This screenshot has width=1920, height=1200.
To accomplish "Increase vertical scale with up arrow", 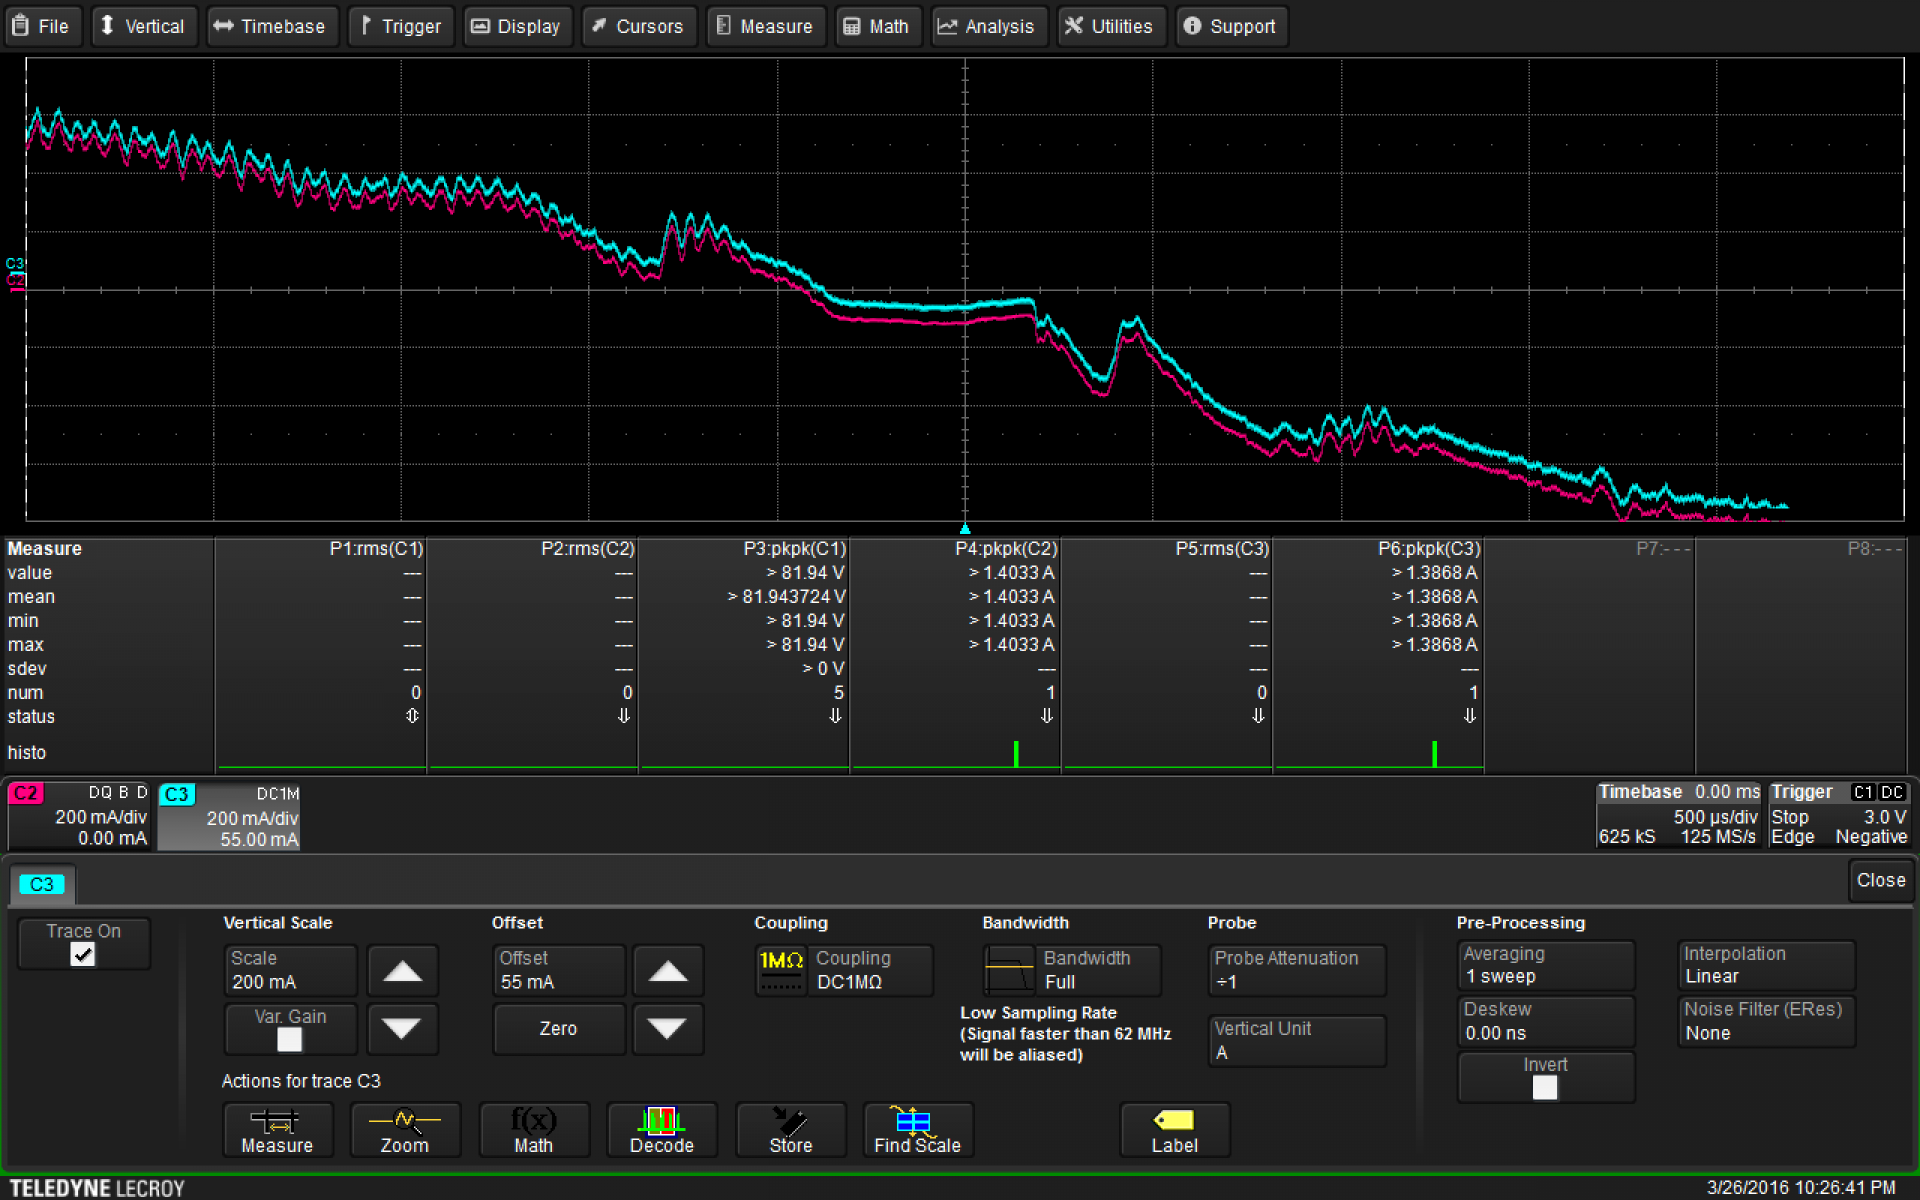I will 402,971.
